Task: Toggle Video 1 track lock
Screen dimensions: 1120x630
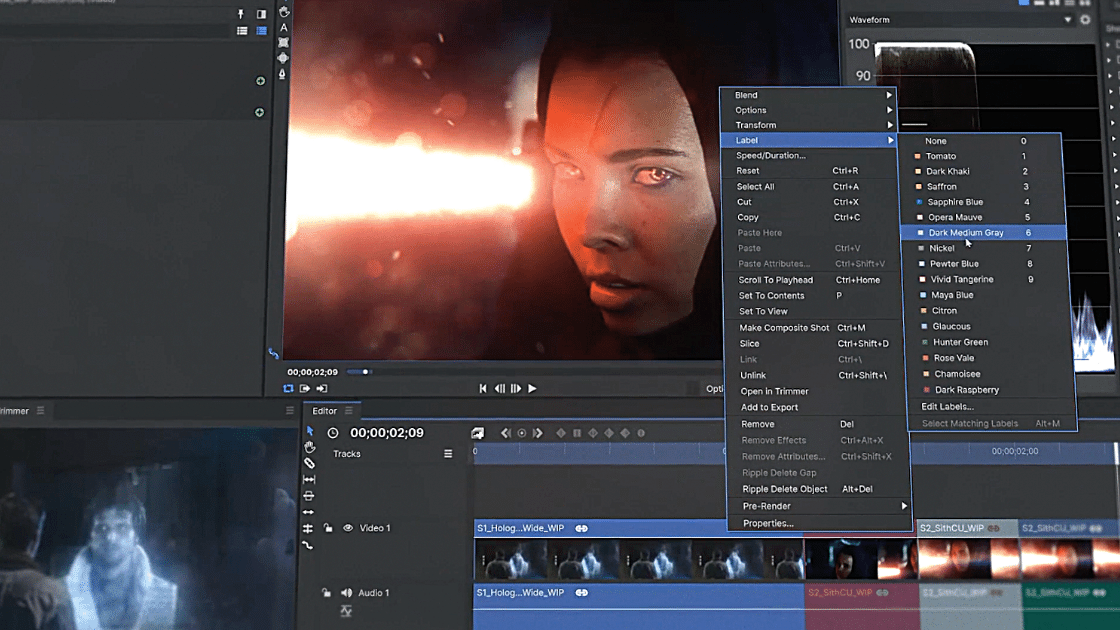Action: 328,528
